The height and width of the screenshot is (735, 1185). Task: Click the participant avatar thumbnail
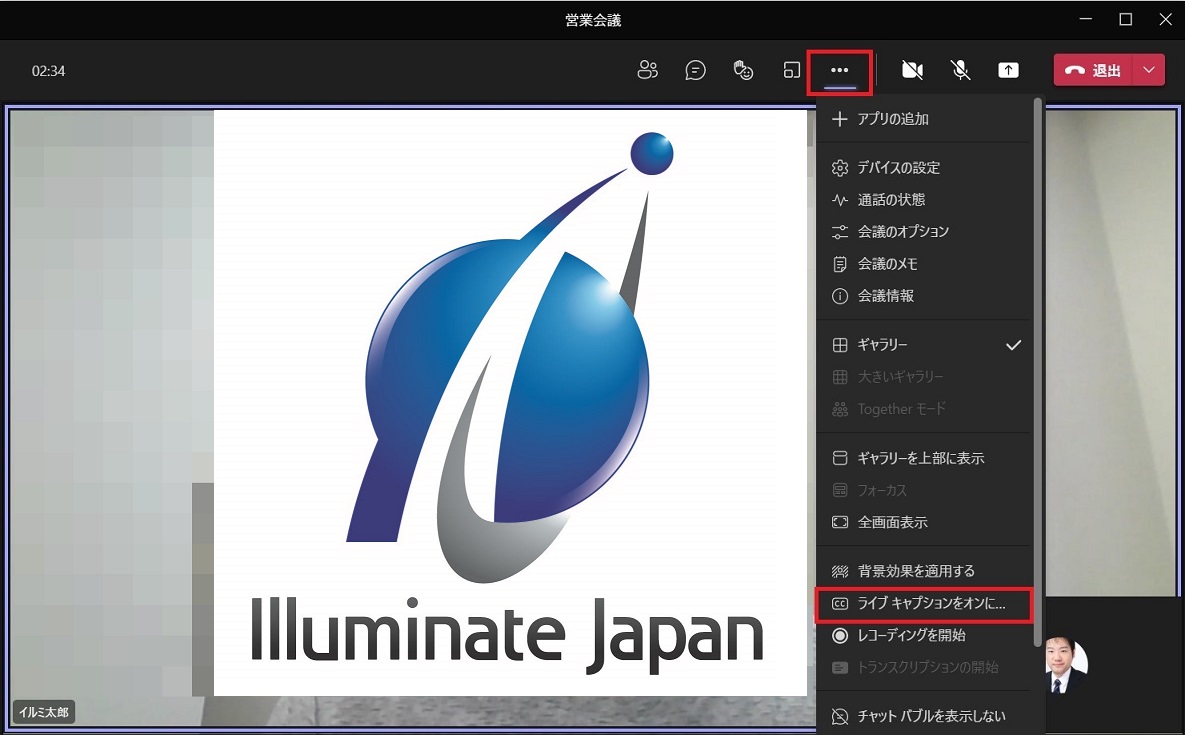click(x=1066, y=666)
